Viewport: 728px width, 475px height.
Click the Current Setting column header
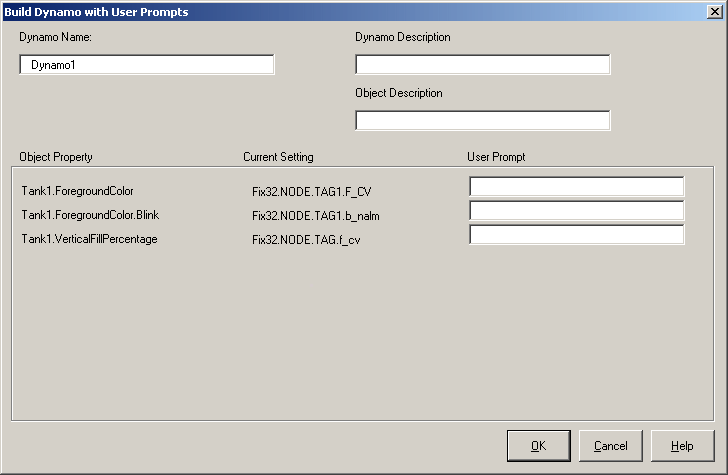pos(278,157)
